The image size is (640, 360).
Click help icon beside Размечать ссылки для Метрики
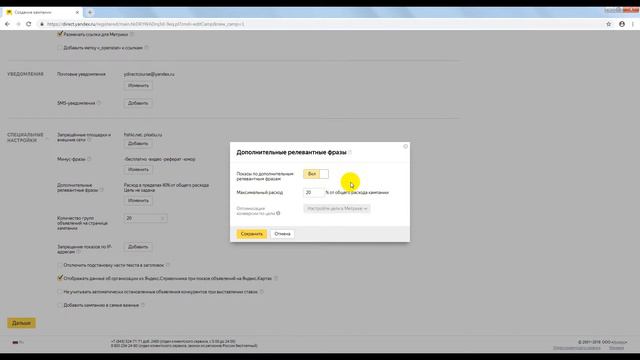tap(132, 34)
